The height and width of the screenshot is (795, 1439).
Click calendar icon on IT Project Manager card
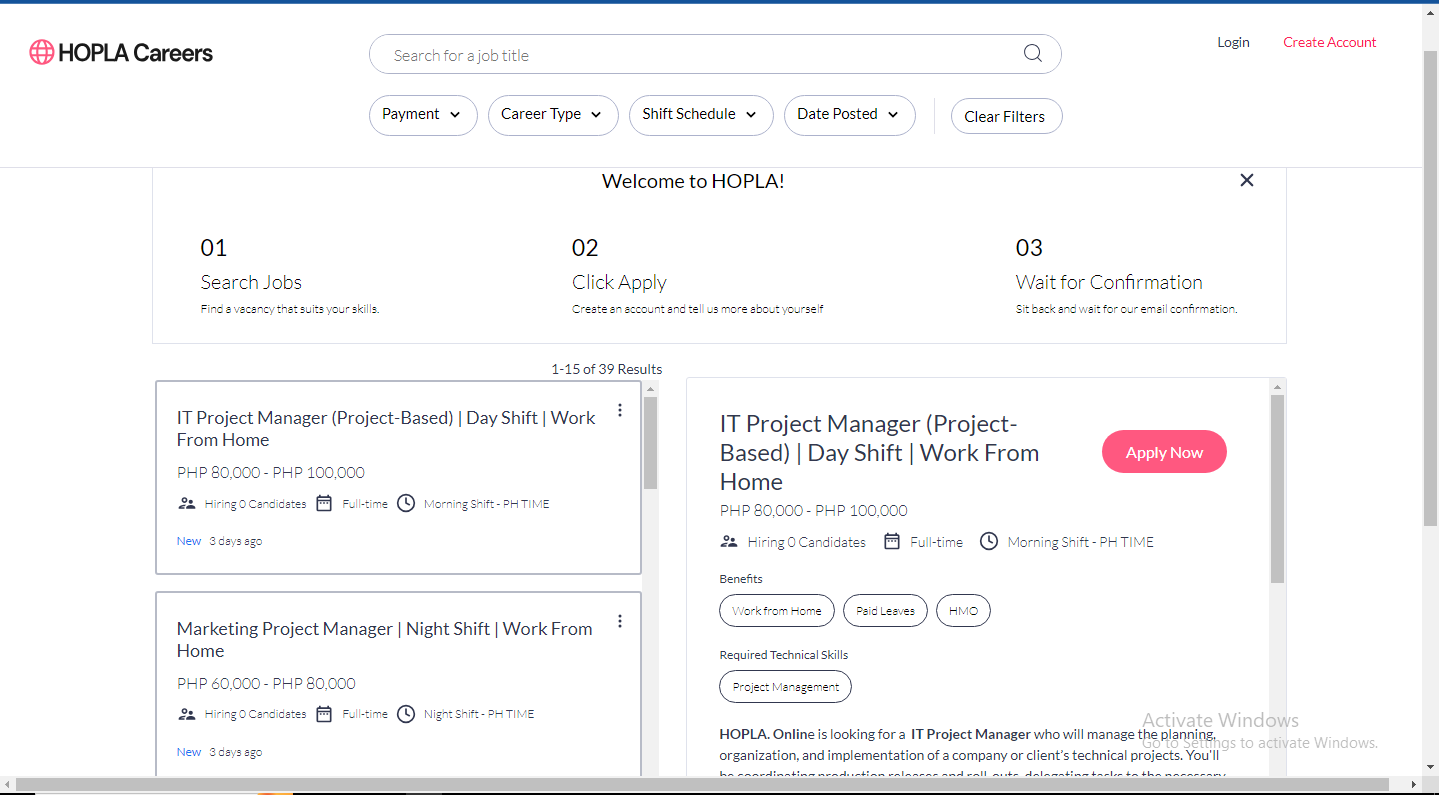tap(324, 503)
